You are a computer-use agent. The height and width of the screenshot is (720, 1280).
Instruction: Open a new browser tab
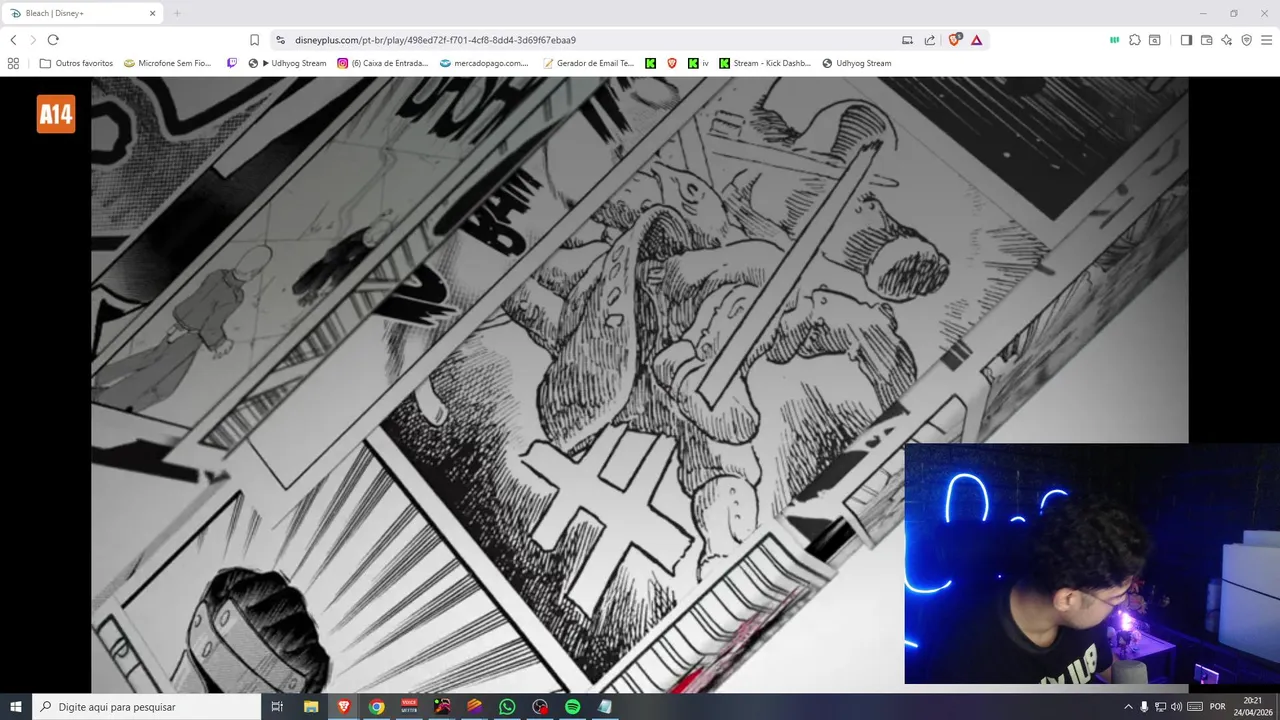coord(177,13)
